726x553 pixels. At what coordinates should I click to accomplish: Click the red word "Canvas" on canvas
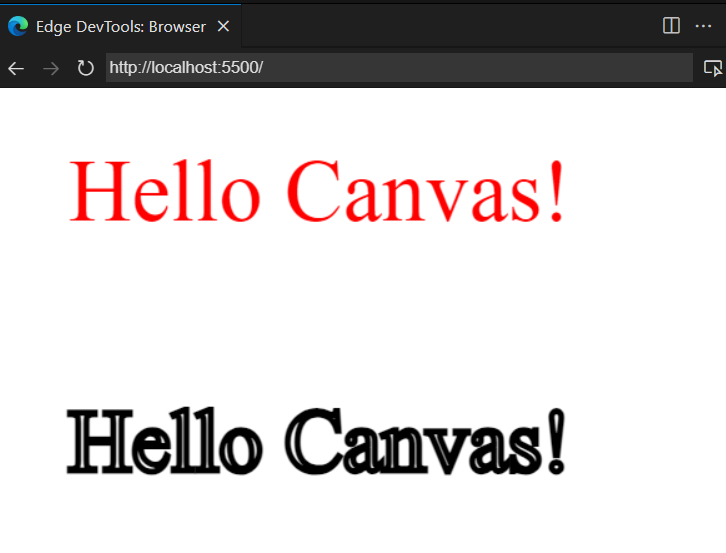[x=412, y=192]
